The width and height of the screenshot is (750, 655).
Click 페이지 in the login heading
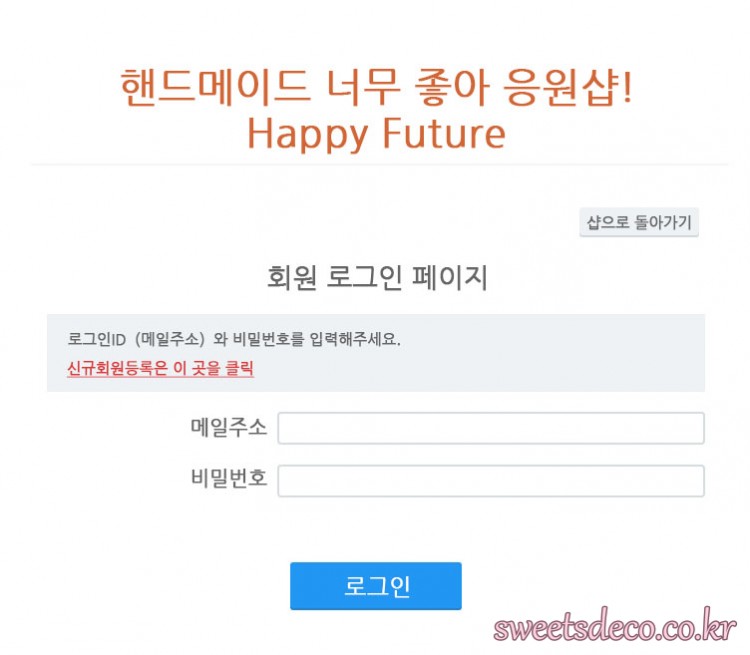click(x=450, y=277)
